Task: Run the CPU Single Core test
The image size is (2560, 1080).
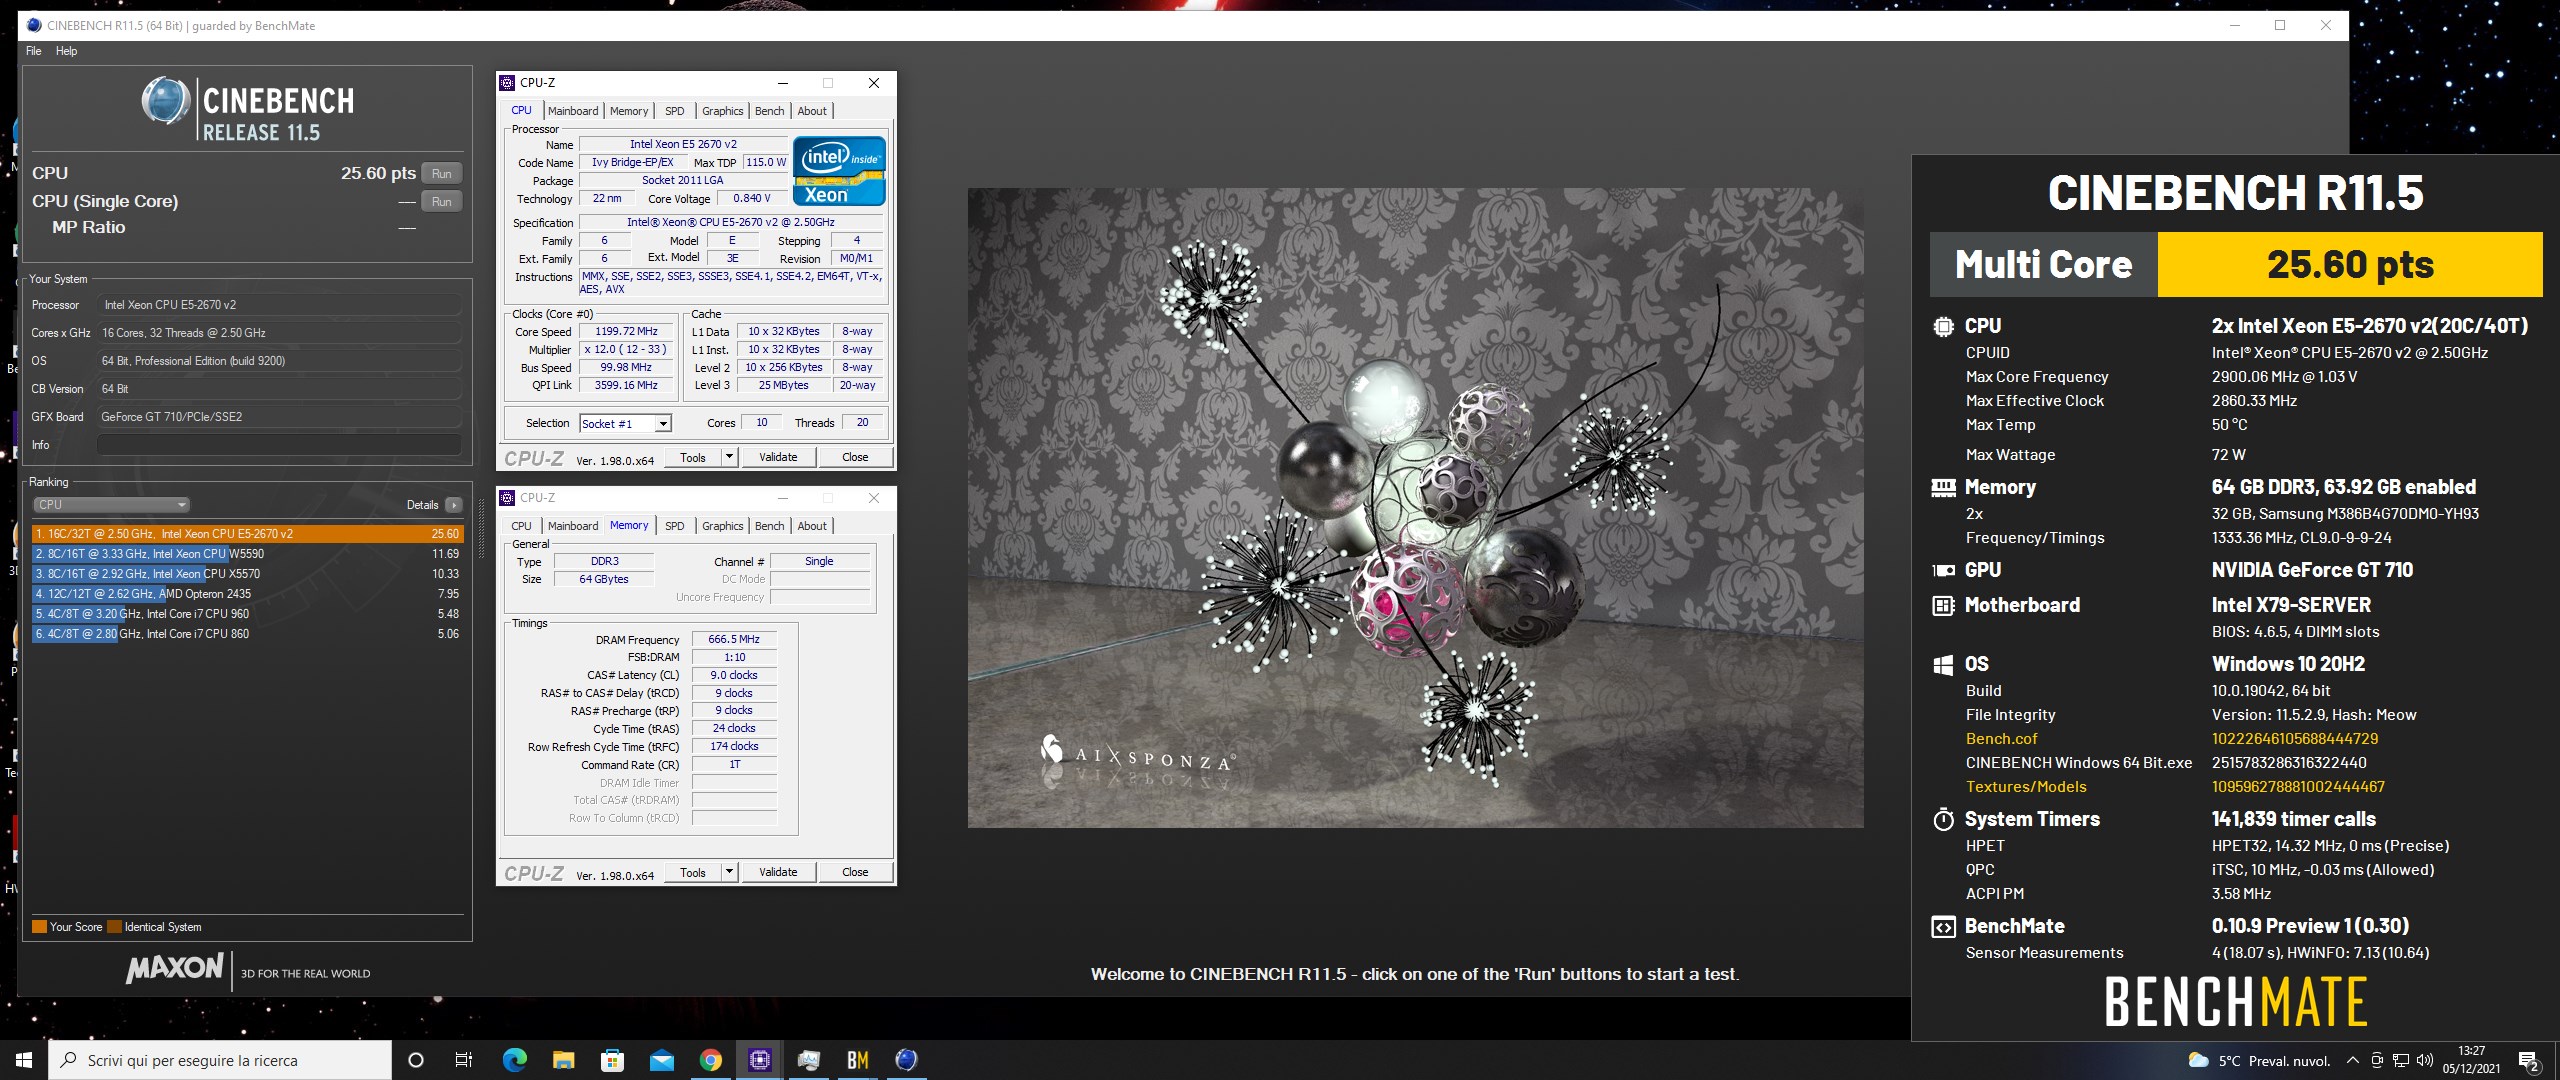Action: (441, 201)
